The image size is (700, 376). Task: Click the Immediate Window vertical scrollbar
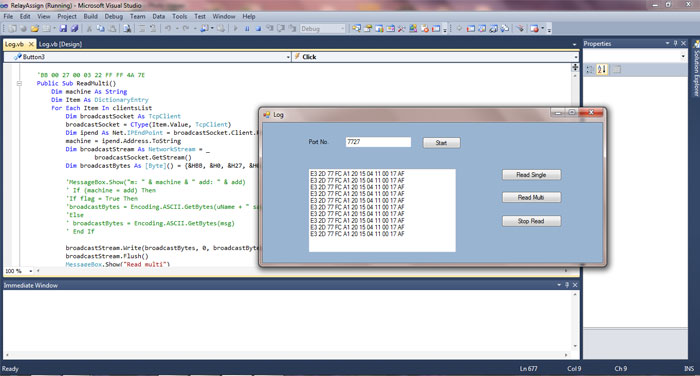click(575, 320)
